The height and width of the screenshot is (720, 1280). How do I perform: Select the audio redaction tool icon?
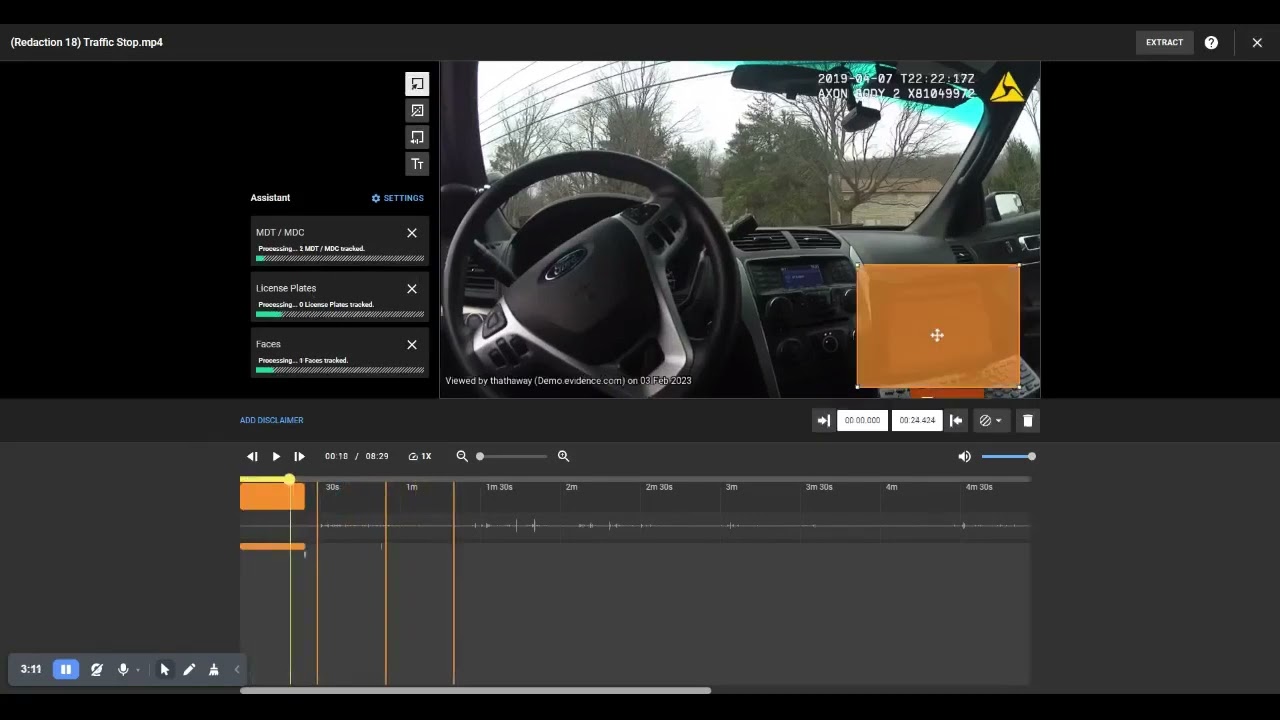click(x=417, y=138)
